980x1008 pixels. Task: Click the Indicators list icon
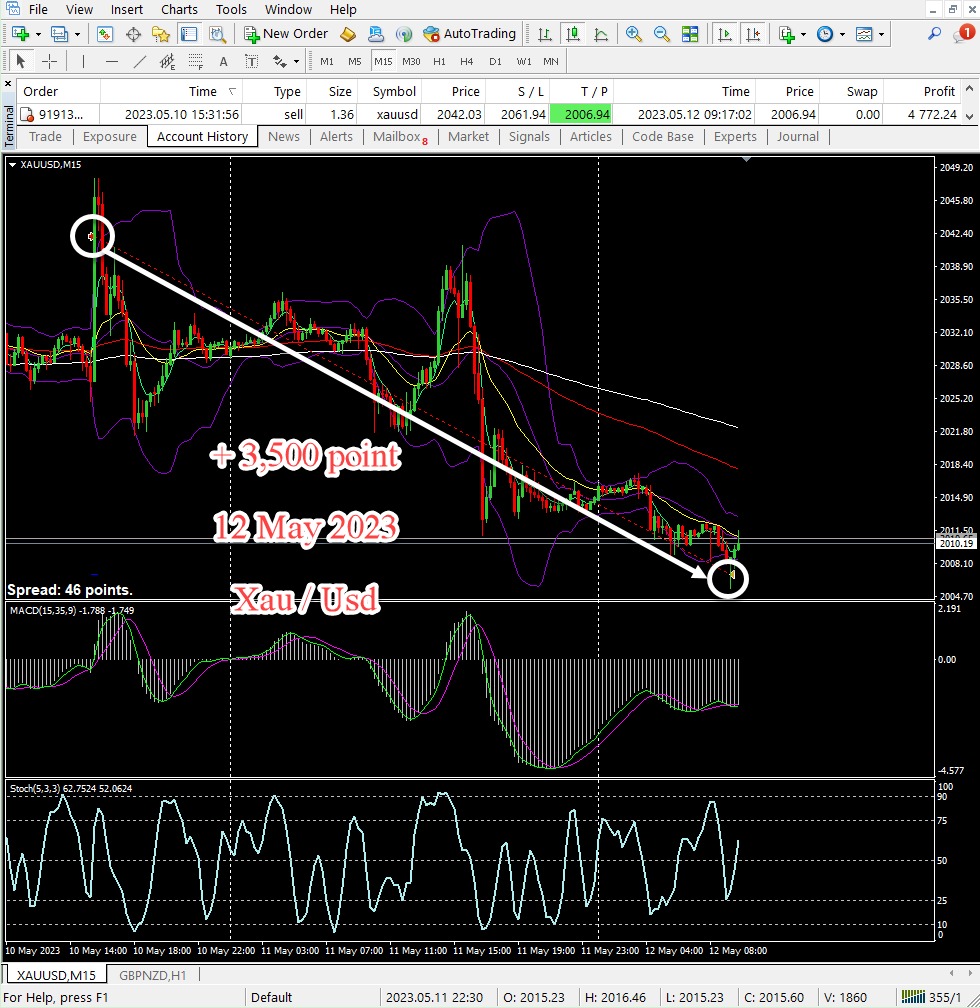coord(786,34)
